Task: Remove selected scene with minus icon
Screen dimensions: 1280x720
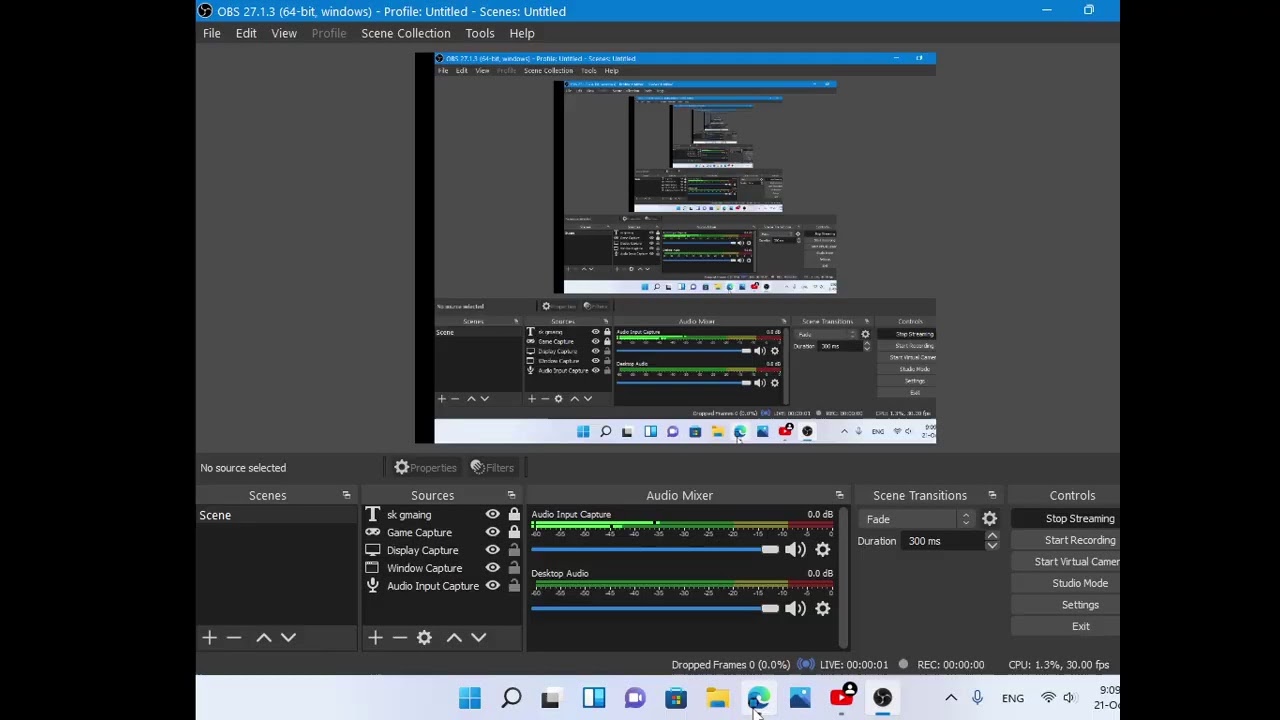Action: coord(234,637)
